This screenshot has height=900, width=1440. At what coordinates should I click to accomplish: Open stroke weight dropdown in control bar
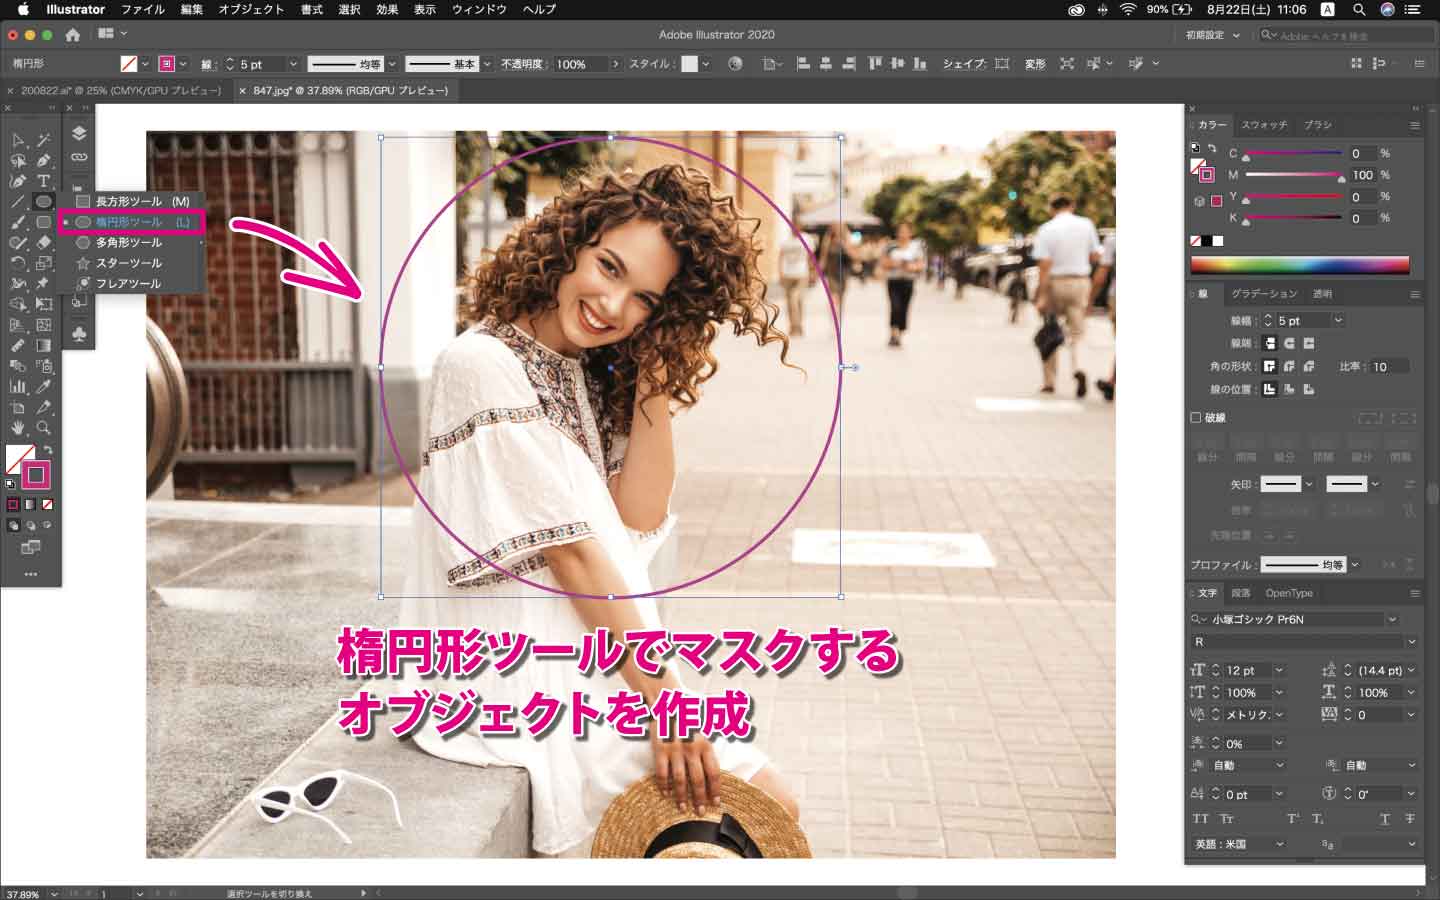(x=293, y=64)
